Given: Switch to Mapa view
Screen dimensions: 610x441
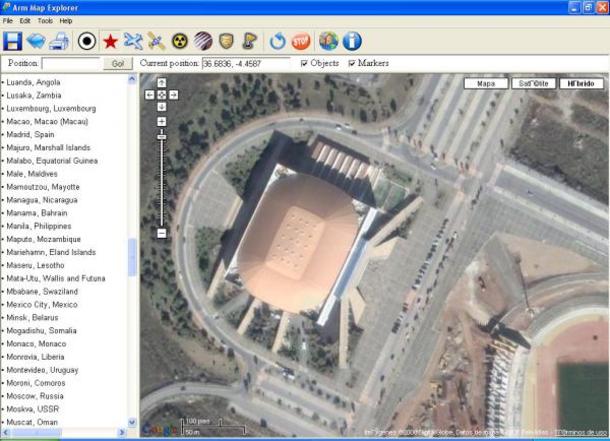Looking at the screenshot, I should (486, 83).
